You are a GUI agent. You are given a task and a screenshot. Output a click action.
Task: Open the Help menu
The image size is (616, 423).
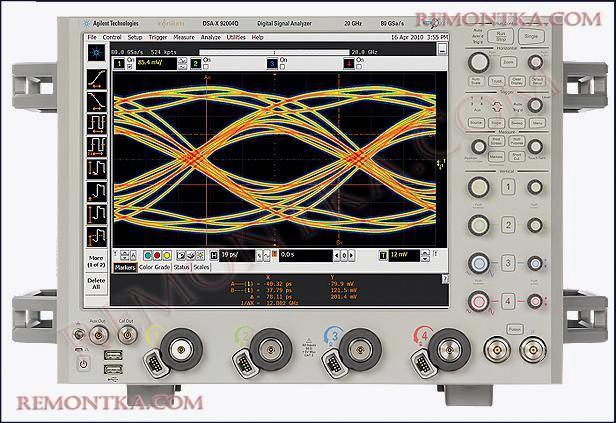257,37
